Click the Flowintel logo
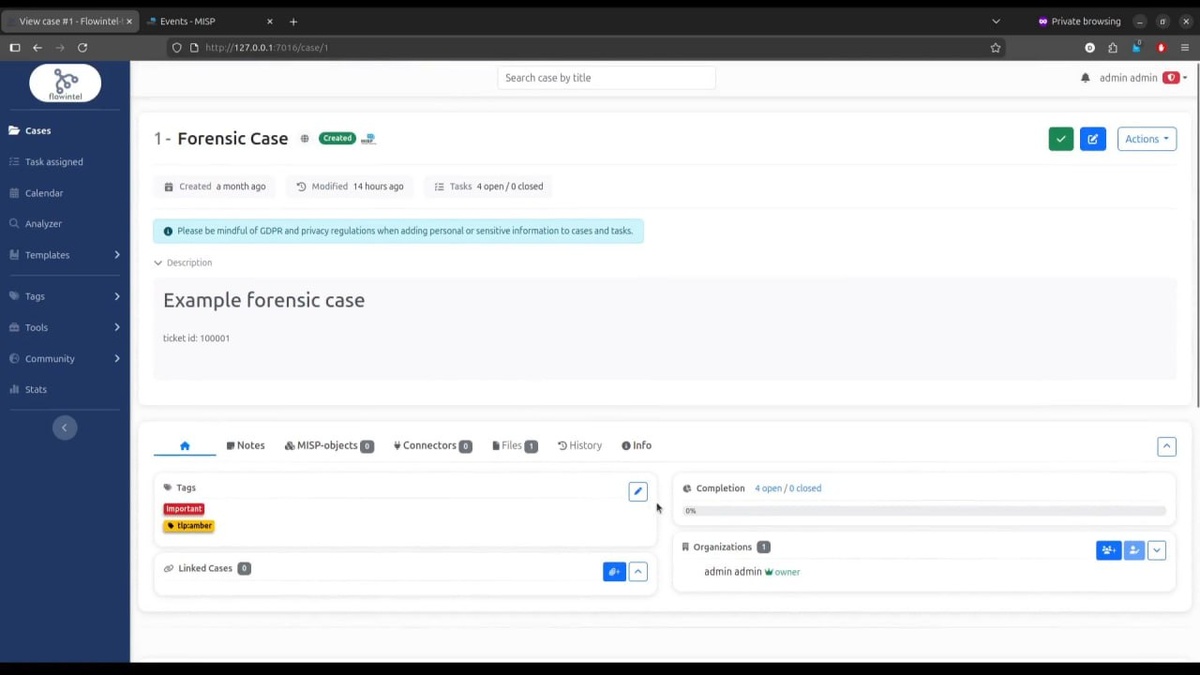 point(65,84)
